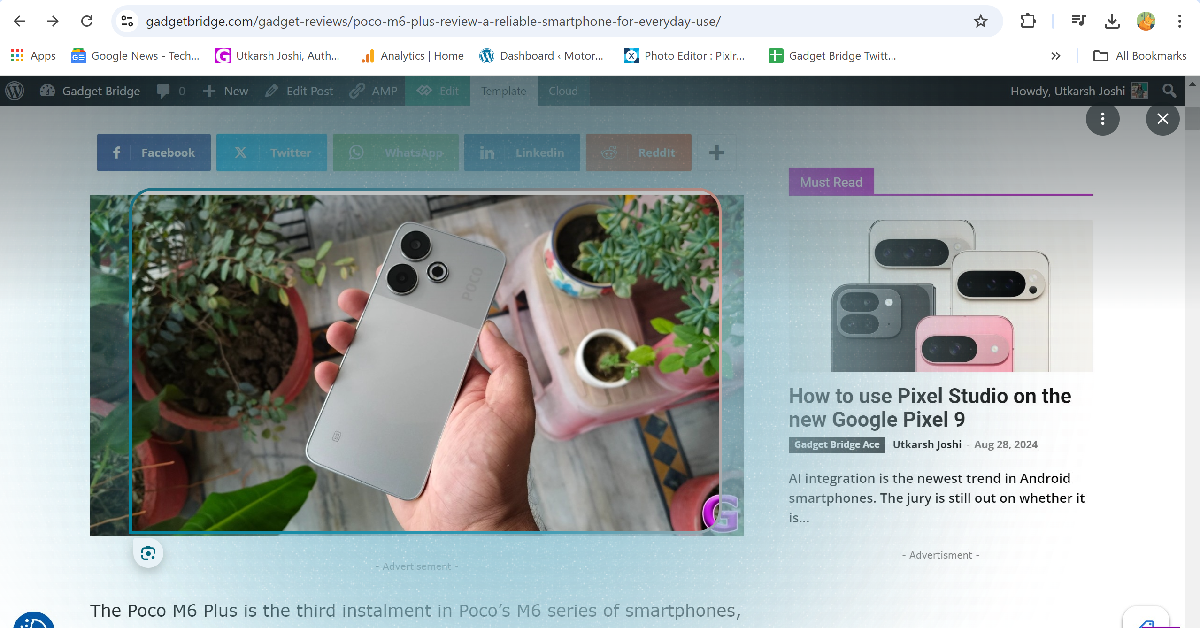Open the admin bar search magnifier
Screen dimensions: 1200x628
click(x=1169, y=91)
